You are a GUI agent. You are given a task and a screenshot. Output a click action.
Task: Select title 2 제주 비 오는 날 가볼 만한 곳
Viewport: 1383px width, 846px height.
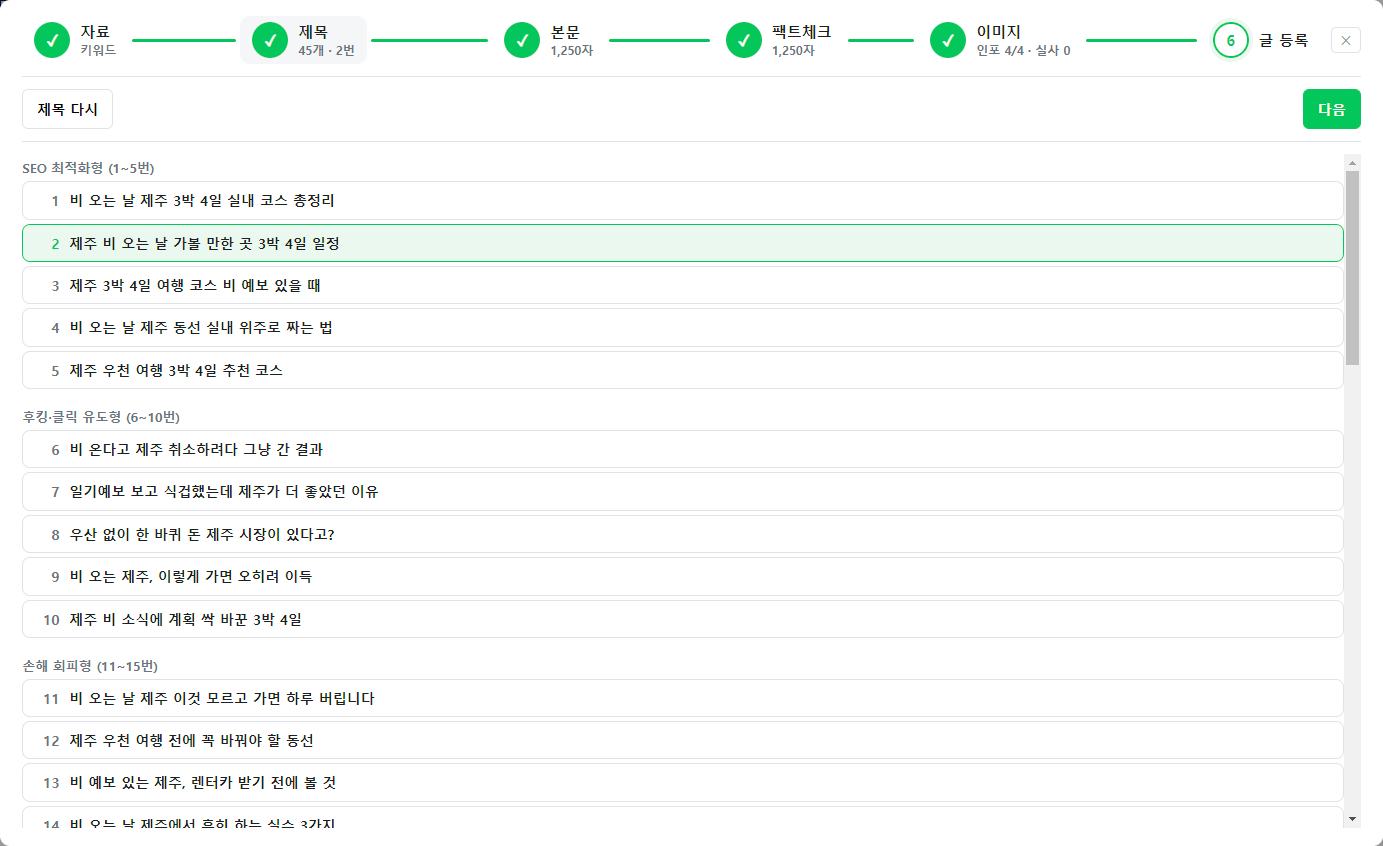tap(682, 243)
